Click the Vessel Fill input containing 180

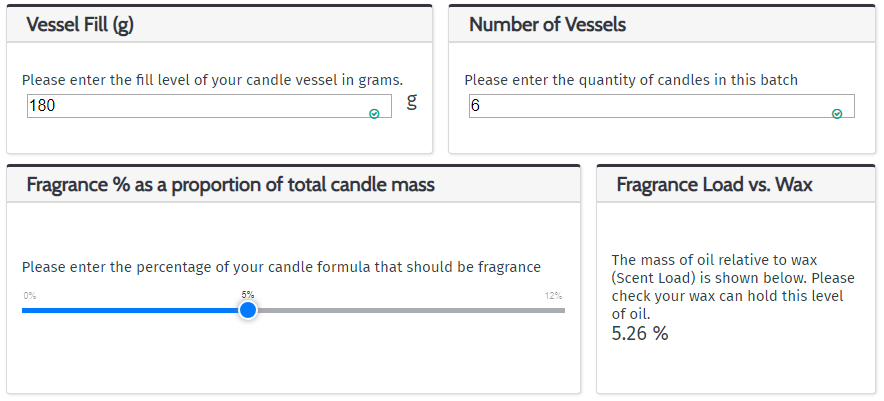pos(209,106)
